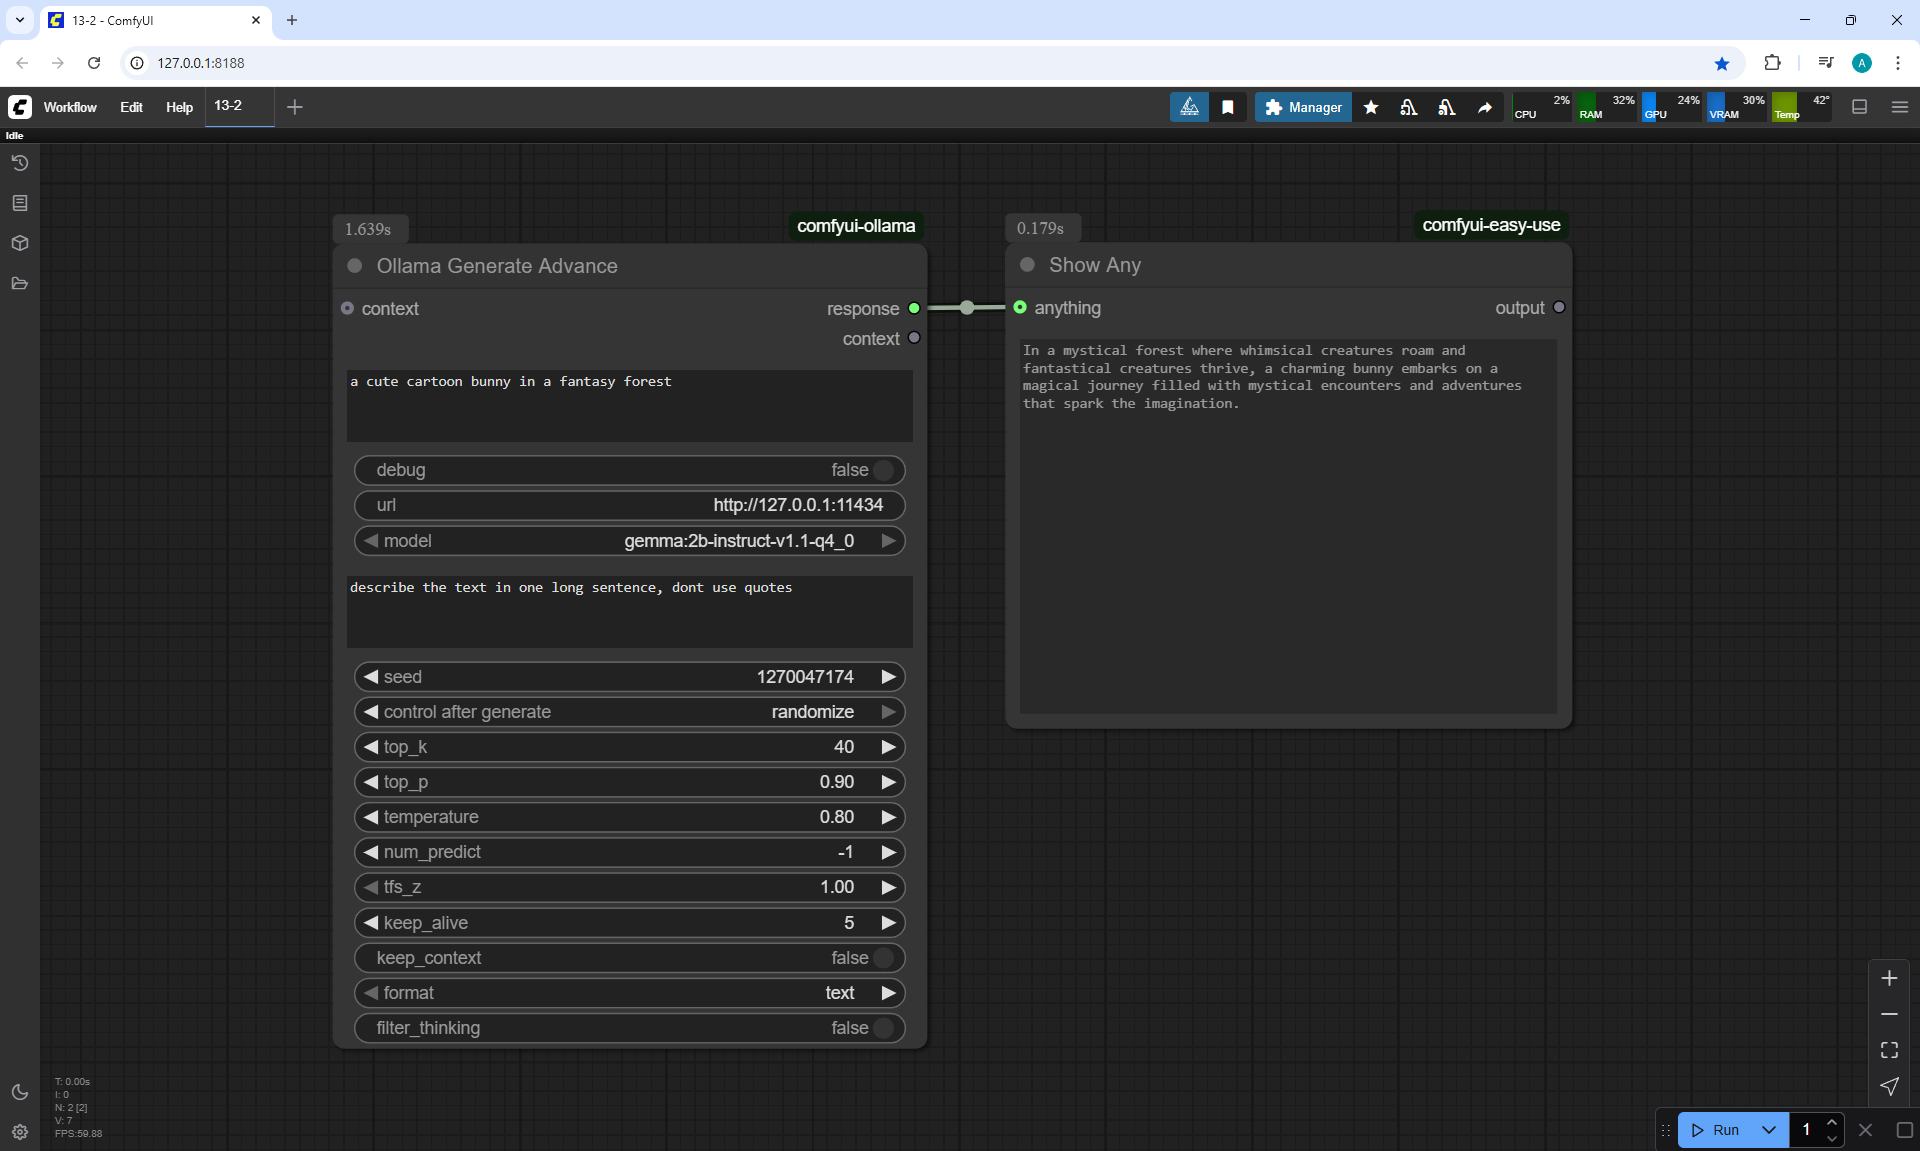Open the Workflow menu

pyautogui.click(x=70, y=107)
